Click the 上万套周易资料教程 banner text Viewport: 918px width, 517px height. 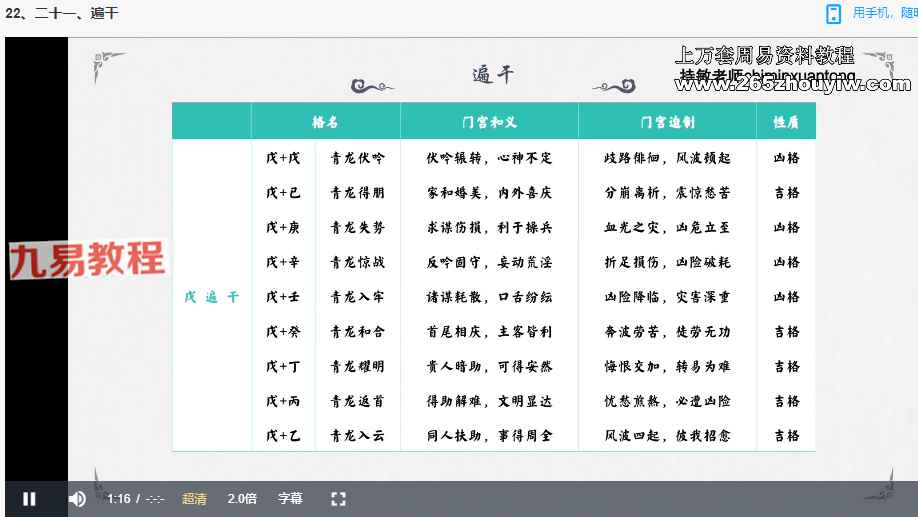(x=765, y=55)
